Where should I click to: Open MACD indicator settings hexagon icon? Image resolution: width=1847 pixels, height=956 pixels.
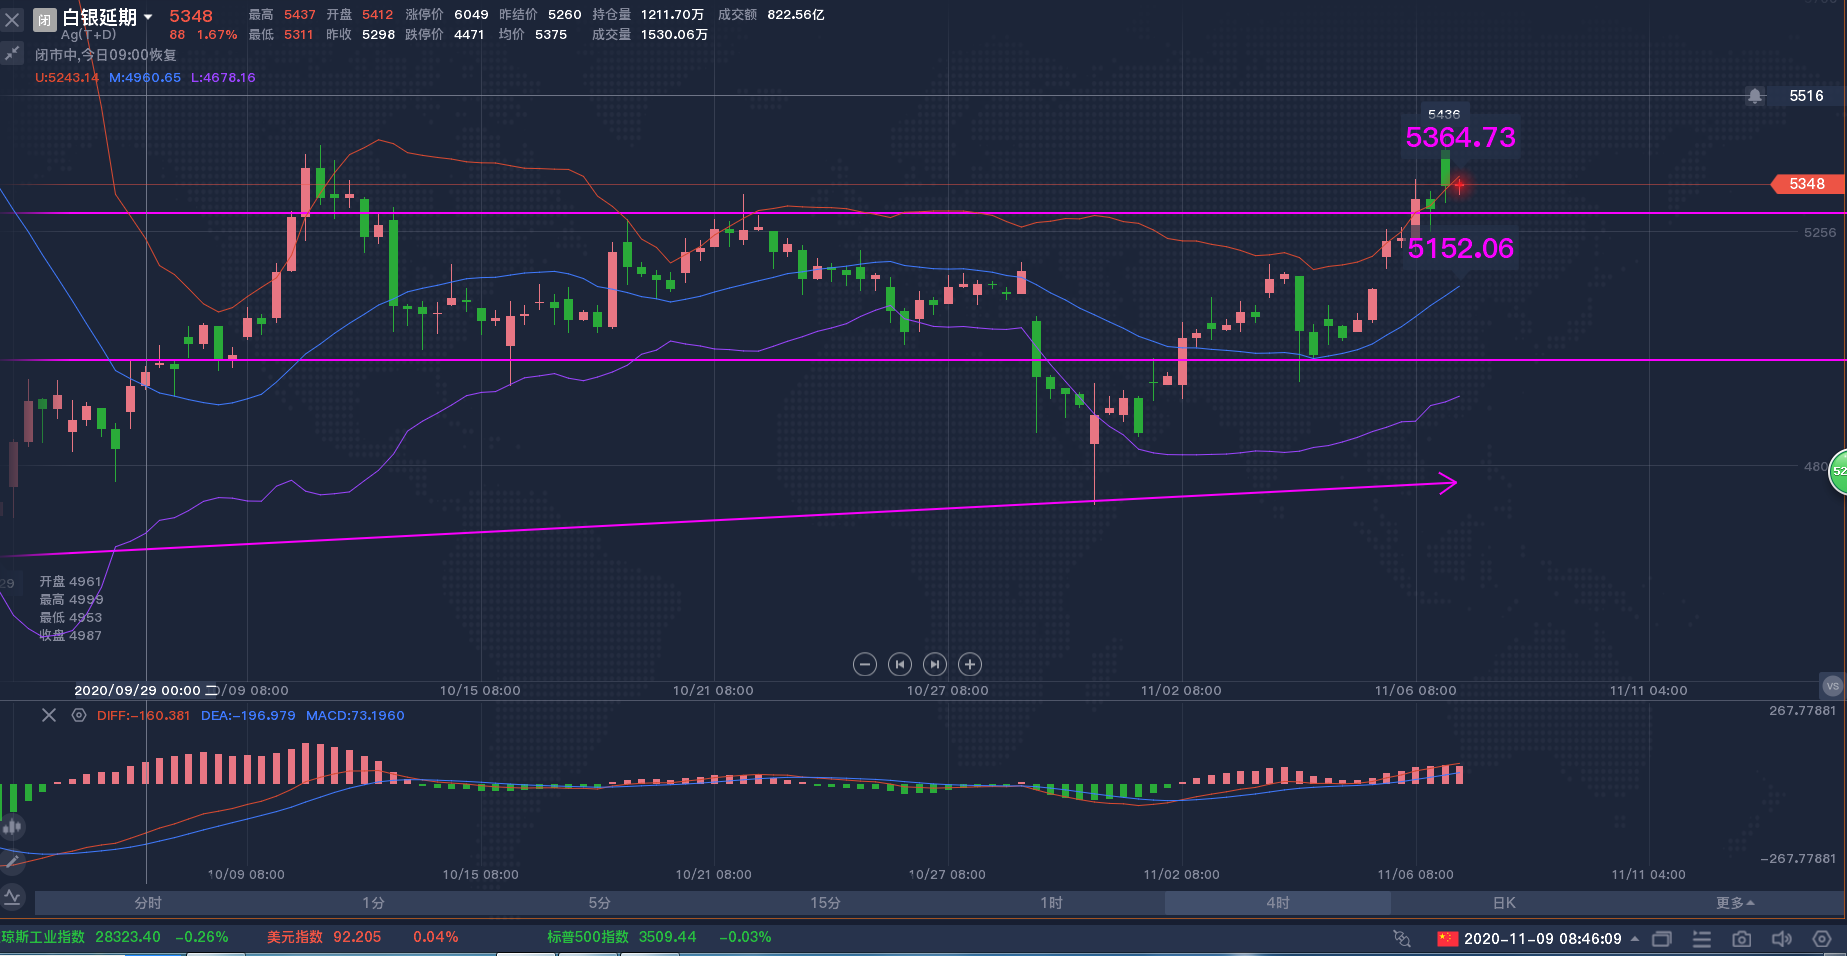pyautogui.click(x=79, y=715)
